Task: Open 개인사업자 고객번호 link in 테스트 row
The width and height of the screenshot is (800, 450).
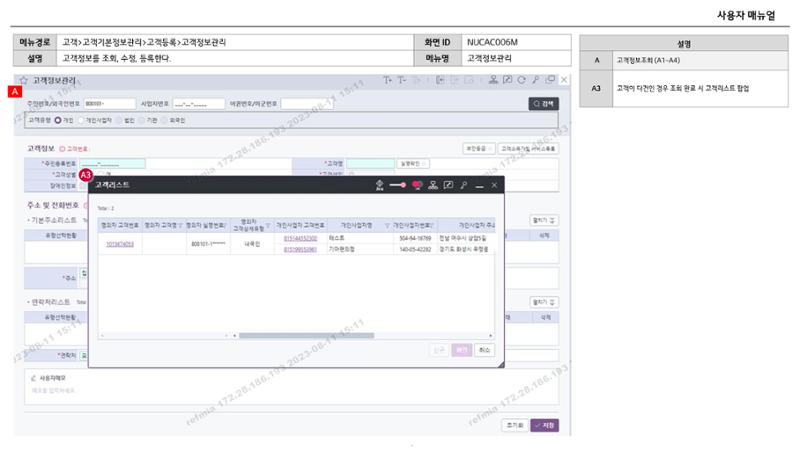Action: (300, 238)
